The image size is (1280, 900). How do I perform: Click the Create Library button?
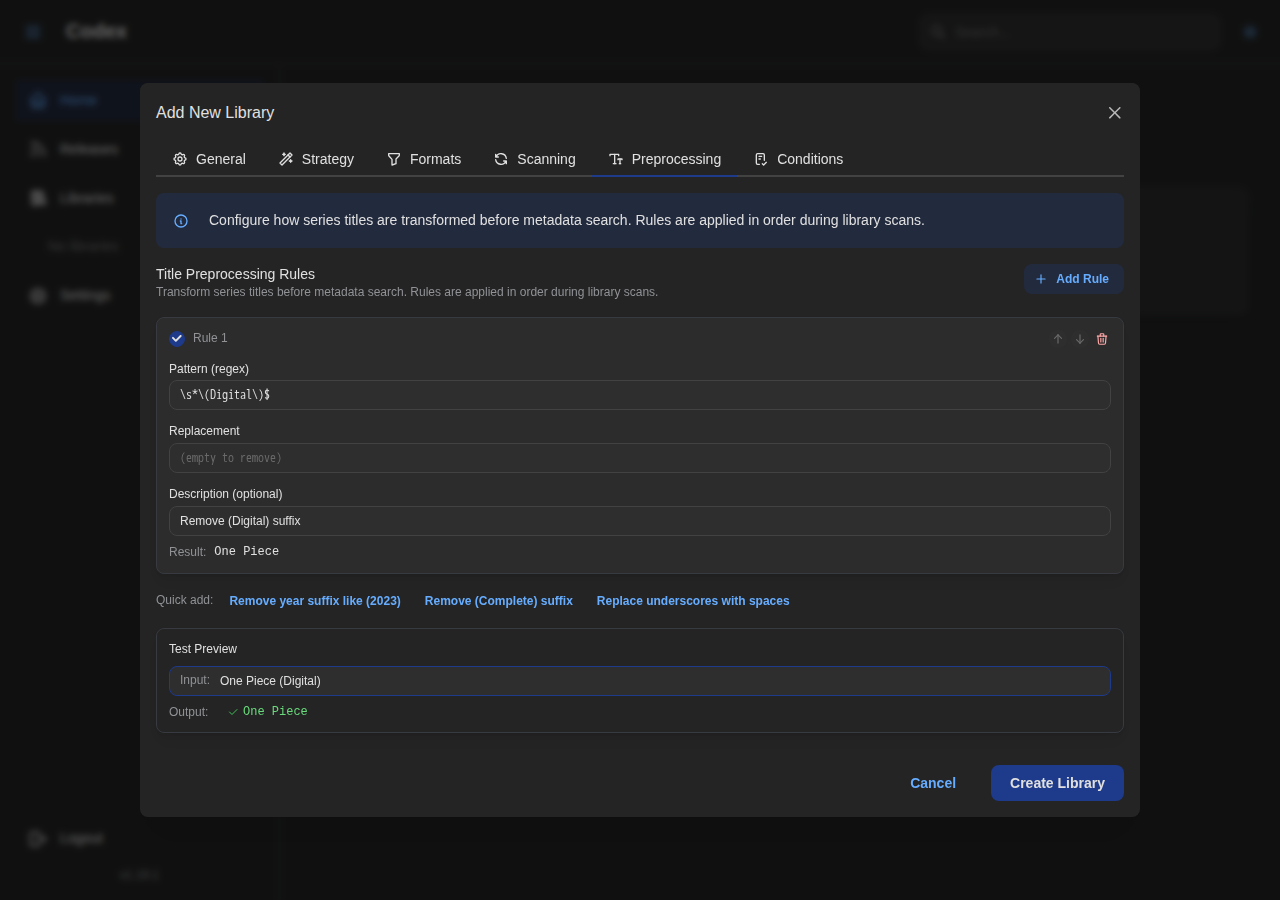click(1057, 783)
